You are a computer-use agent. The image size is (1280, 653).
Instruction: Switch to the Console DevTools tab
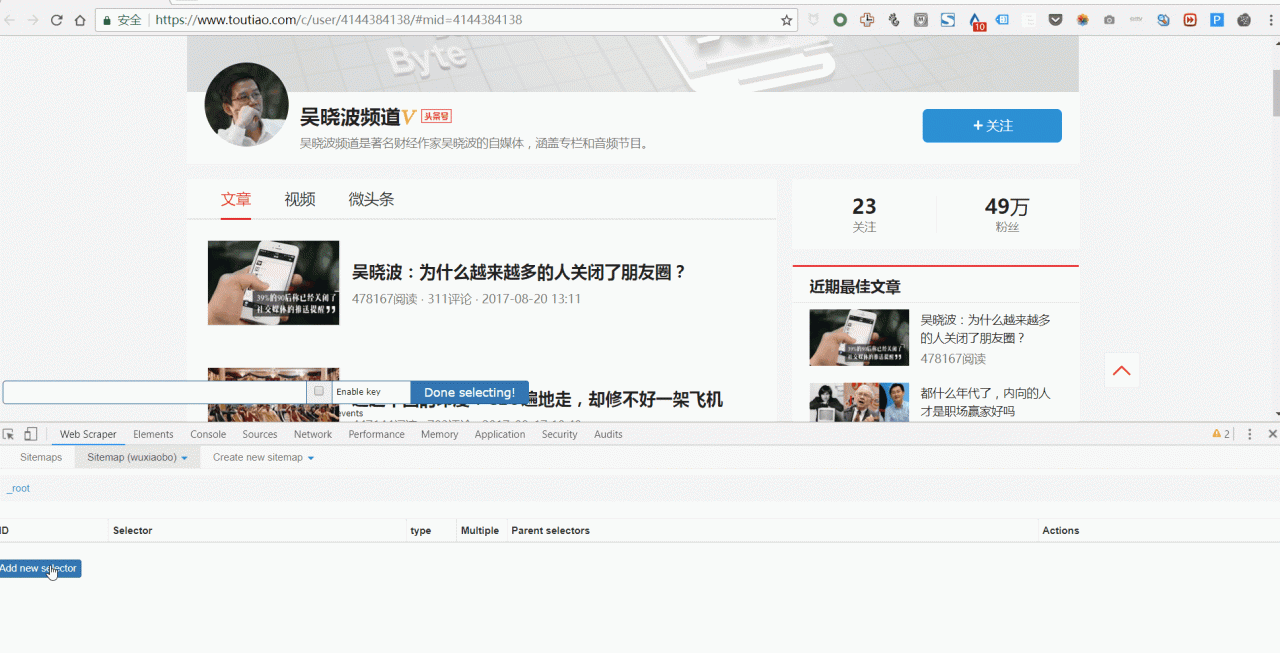pyautogui.click(x=208, y=434)
